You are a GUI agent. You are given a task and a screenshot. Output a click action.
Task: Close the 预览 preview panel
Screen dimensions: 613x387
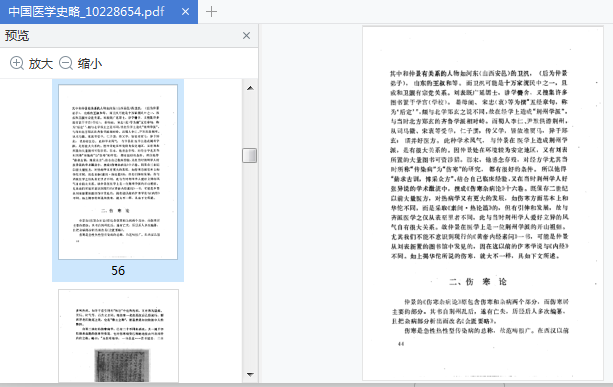tap(246, 36)
